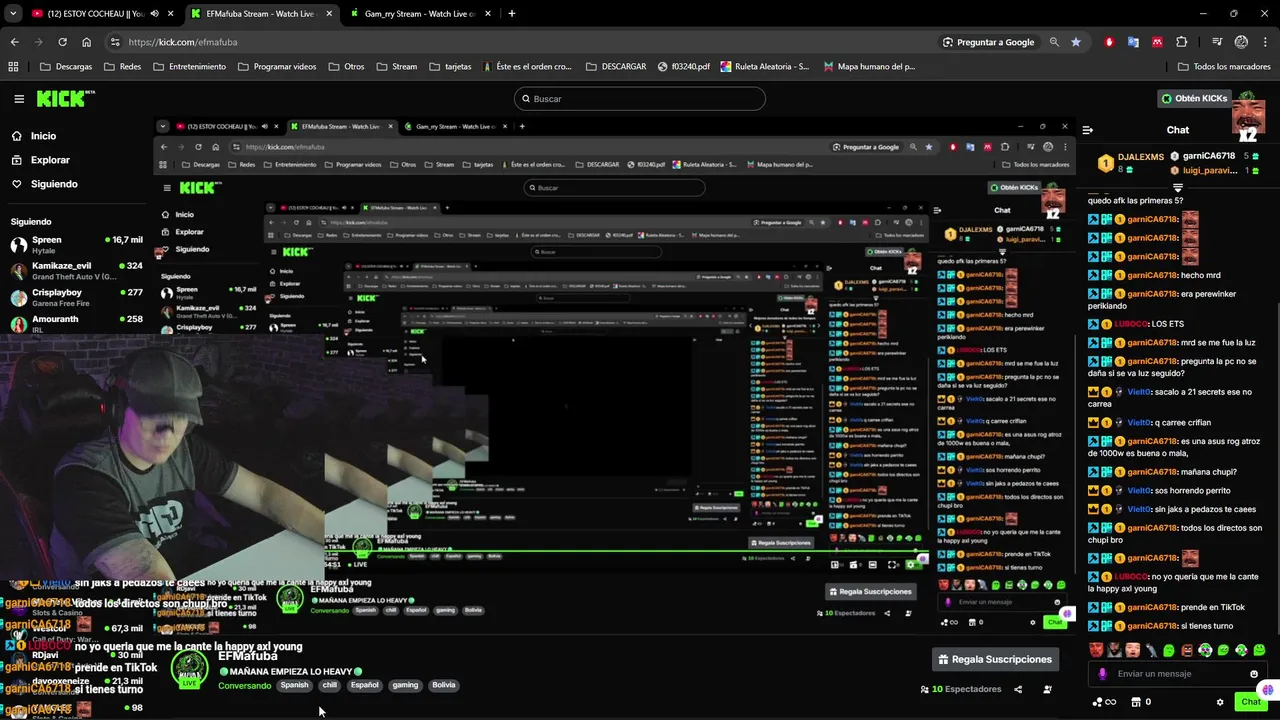Click the Obtén KICKs button
This screenshot has height=720, width=1280.
click(x=1194, y=98)
